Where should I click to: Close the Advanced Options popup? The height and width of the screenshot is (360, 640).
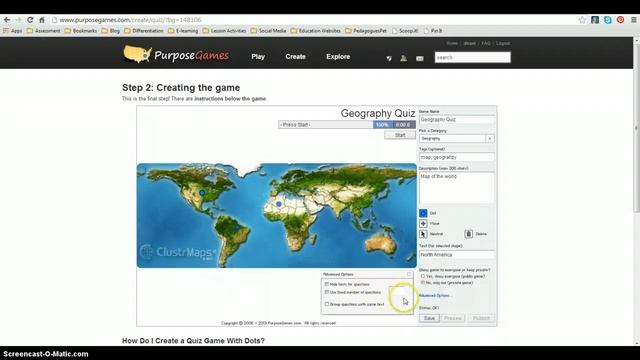point(409,274)
